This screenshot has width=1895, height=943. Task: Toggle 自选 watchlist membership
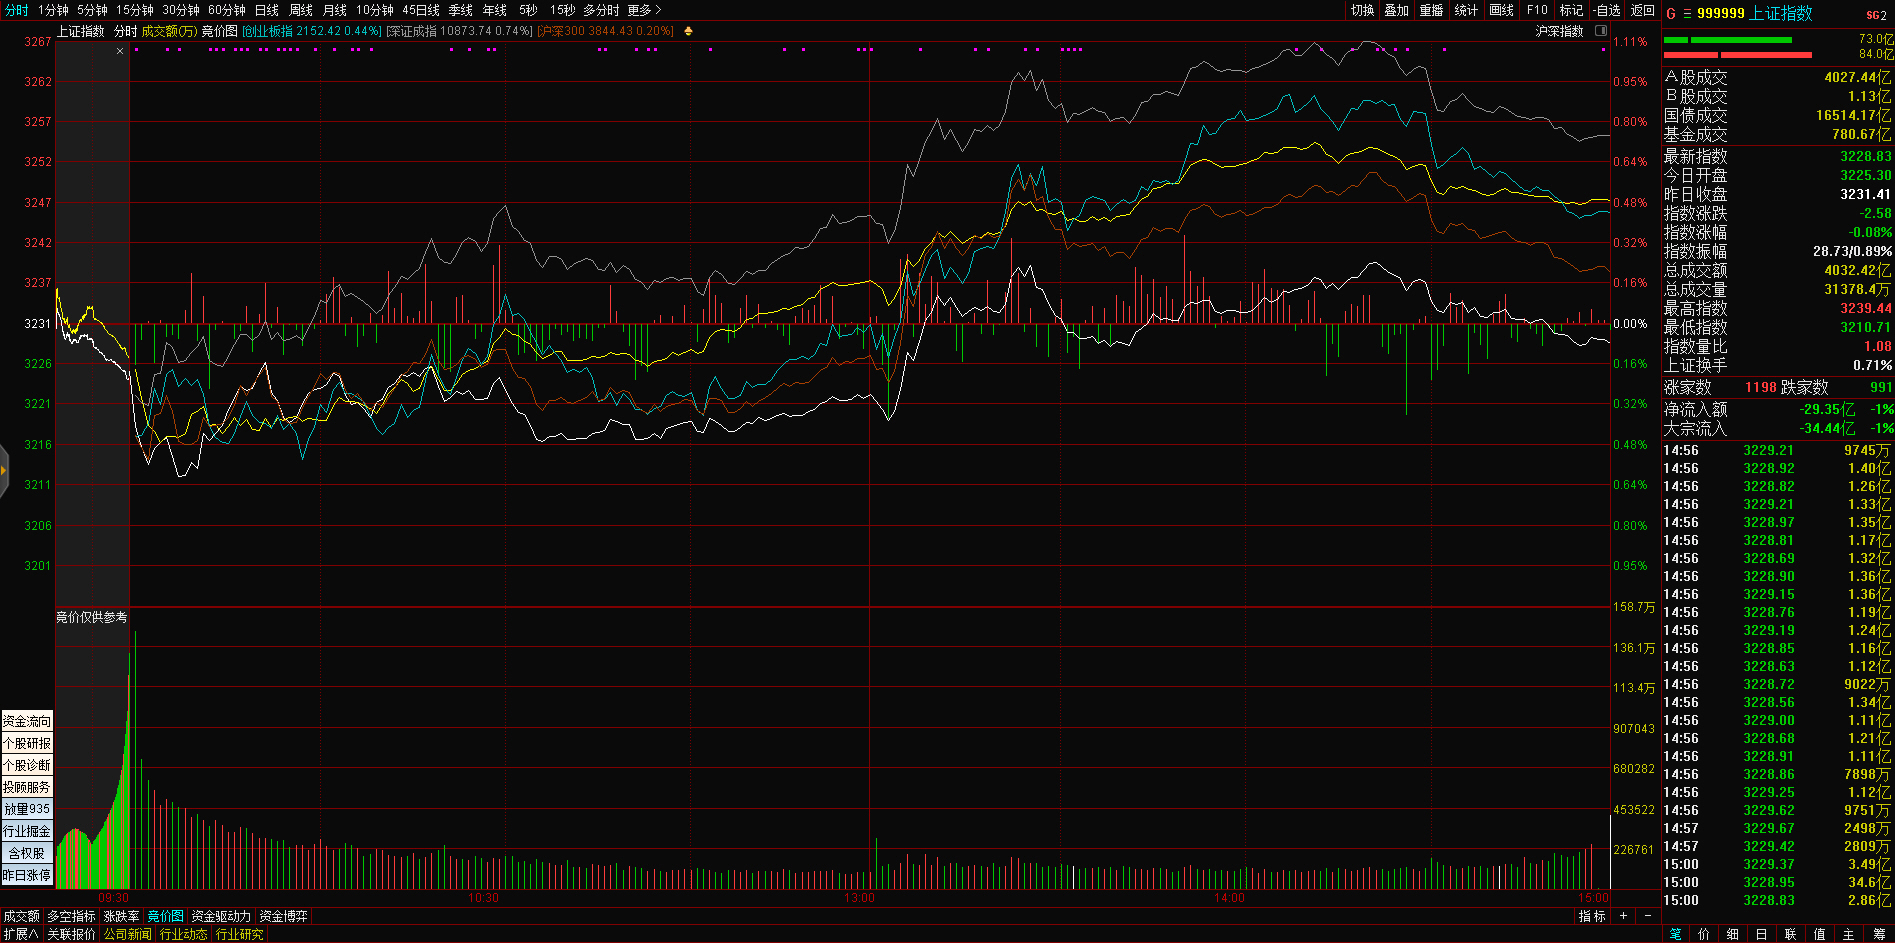(1606, 10)
